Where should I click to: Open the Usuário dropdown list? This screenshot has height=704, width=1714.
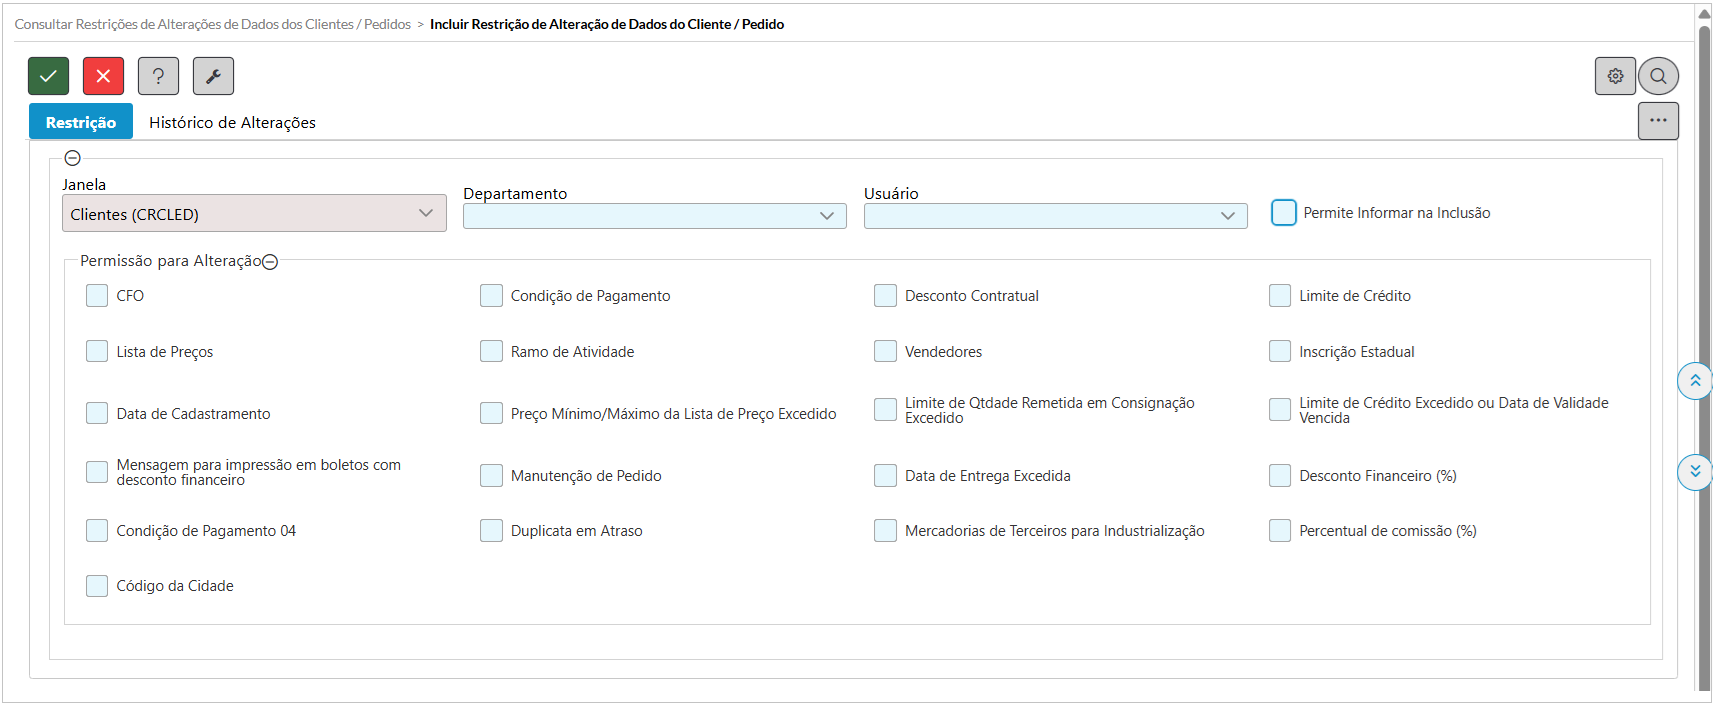click(x=1055, y=216)
